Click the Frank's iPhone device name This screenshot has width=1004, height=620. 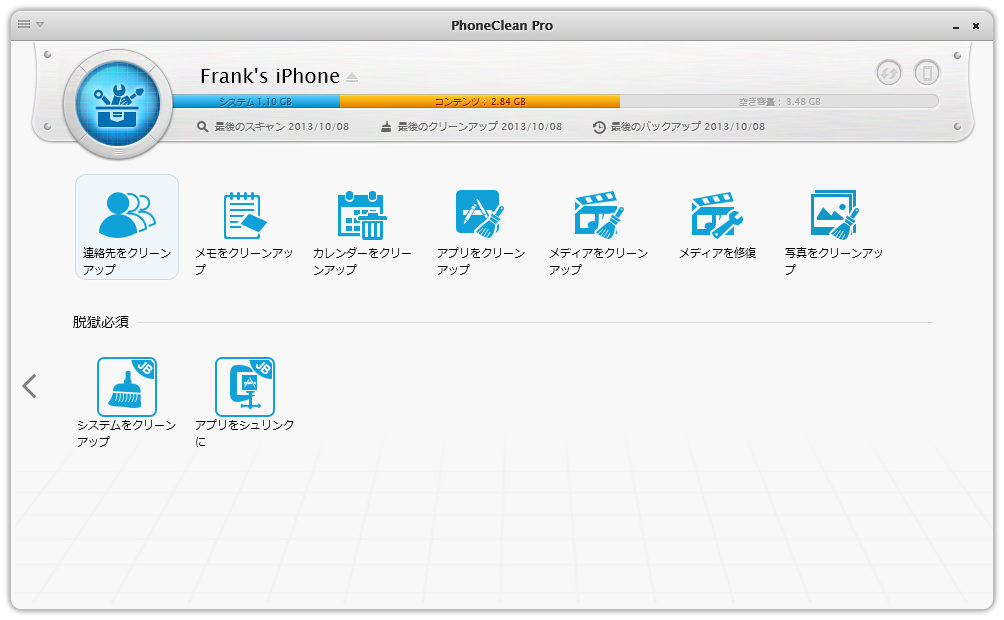point(270,76)
